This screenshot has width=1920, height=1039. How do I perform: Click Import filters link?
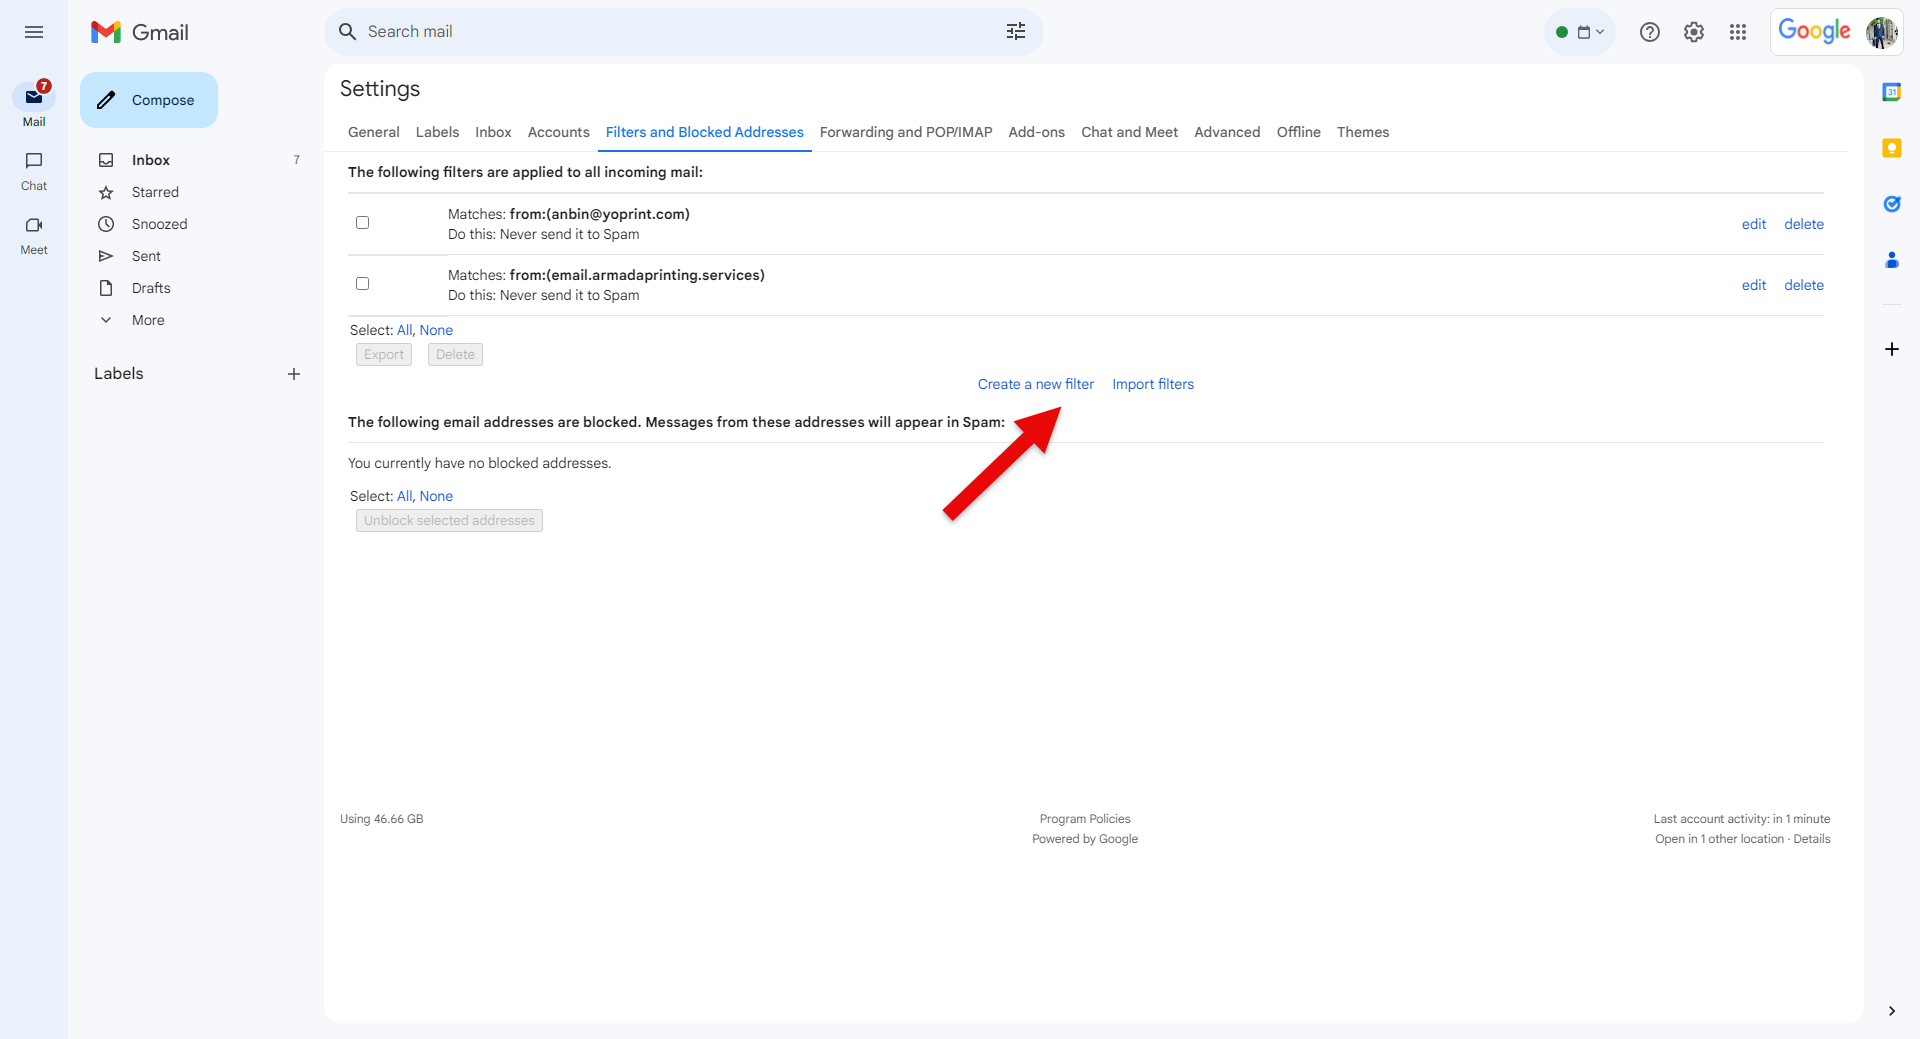[x=1153, y=384]
